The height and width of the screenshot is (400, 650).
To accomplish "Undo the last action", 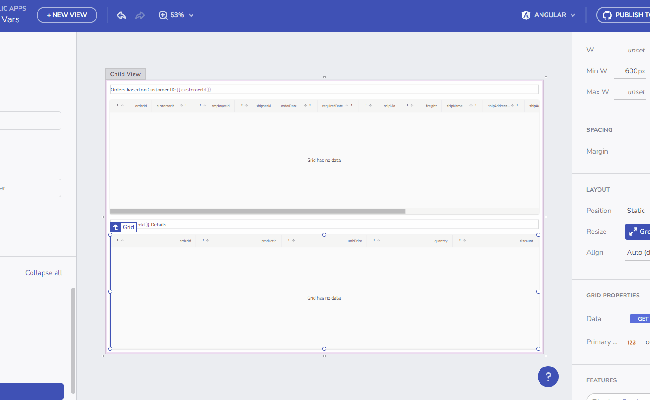I will coord(121,15).
